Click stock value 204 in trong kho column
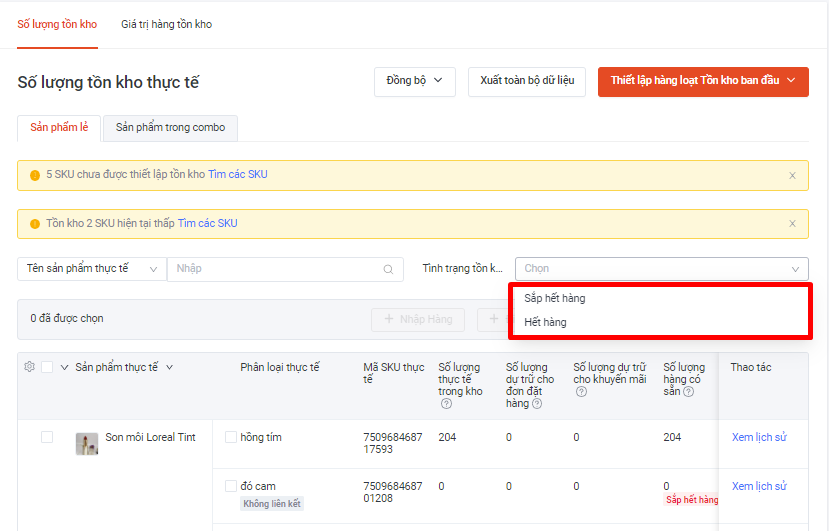The image size is (829, 531). [x=447, y=437]
